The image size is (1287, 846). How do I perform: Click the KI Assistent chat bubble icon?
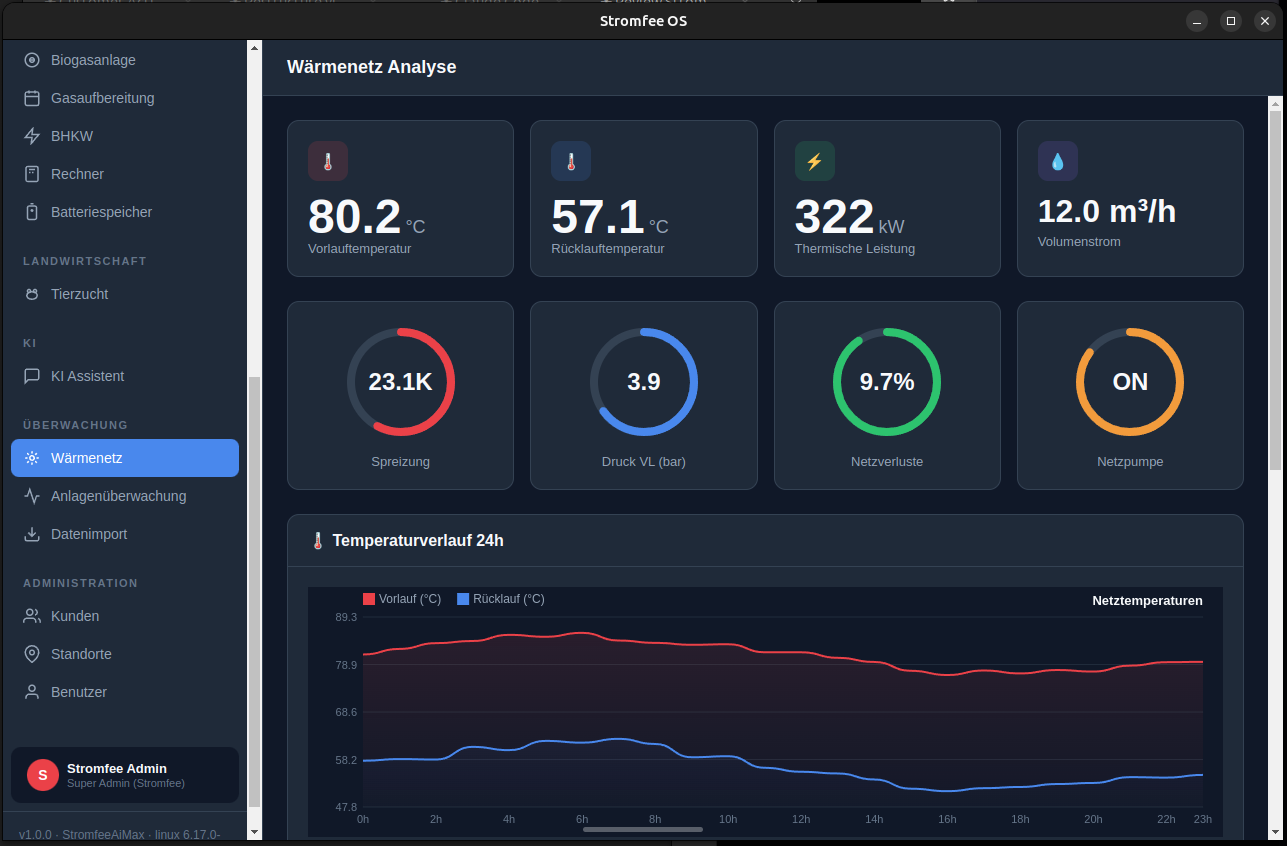pyautogui.click(x=32, y=376)
